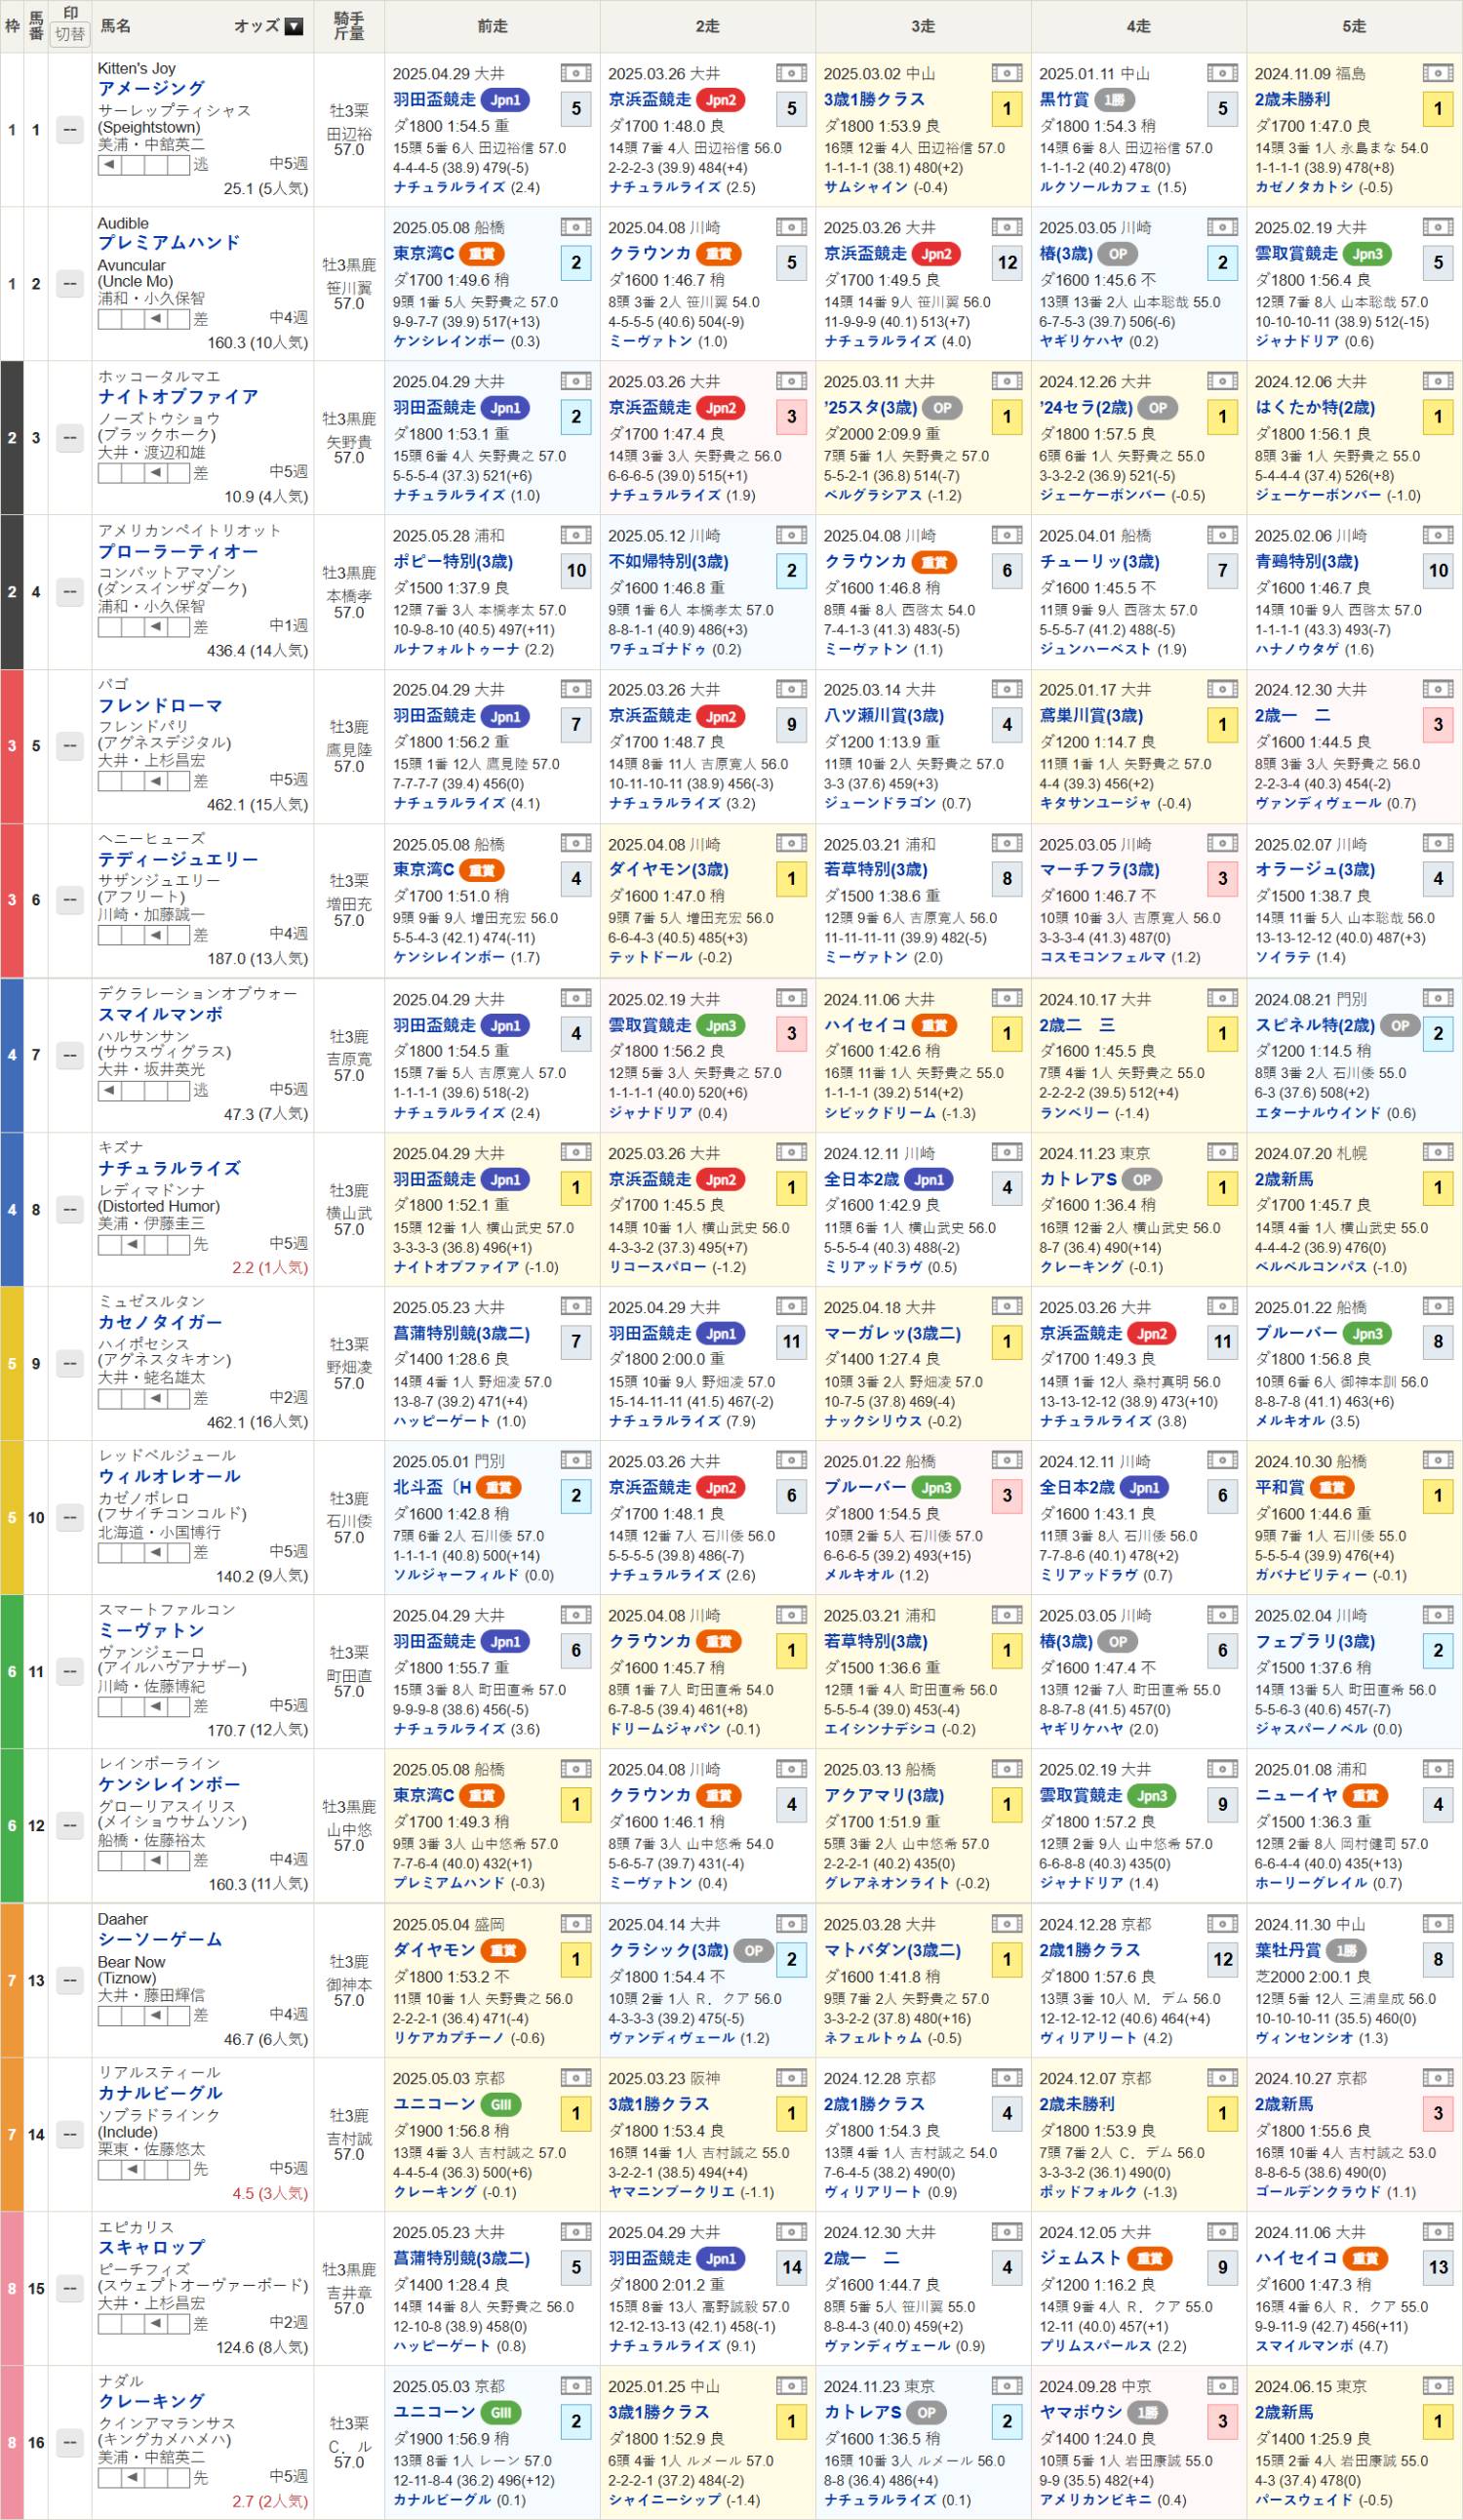The image size is (1463, 2520).
Task: Play ミーヴァトン's 2走 クラウンカ race video
Action: coord(790,1615)
